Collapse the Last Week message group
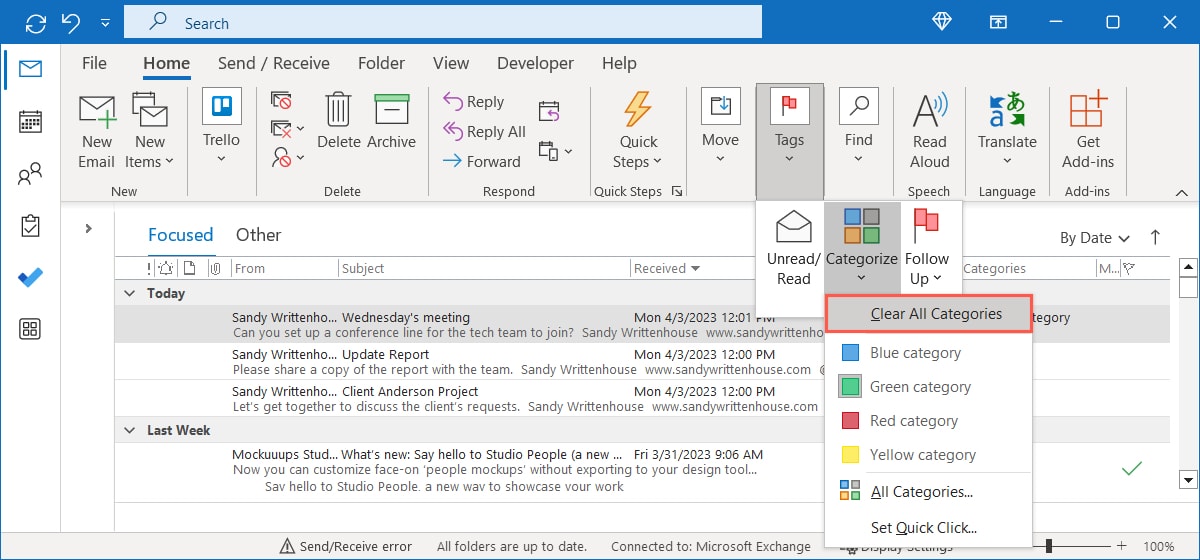1200x560 pixels. click(128, 430)
